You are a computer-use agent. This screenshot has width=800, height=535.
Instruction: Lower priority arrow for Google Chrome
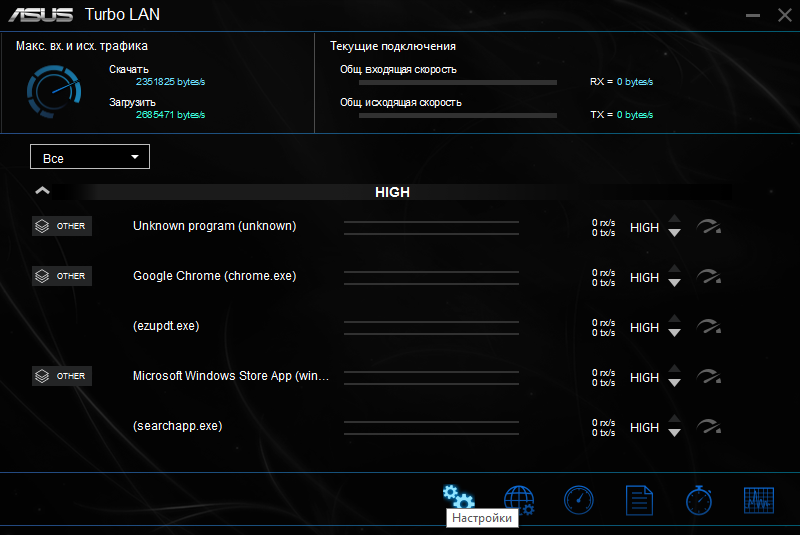click(674, 283)
